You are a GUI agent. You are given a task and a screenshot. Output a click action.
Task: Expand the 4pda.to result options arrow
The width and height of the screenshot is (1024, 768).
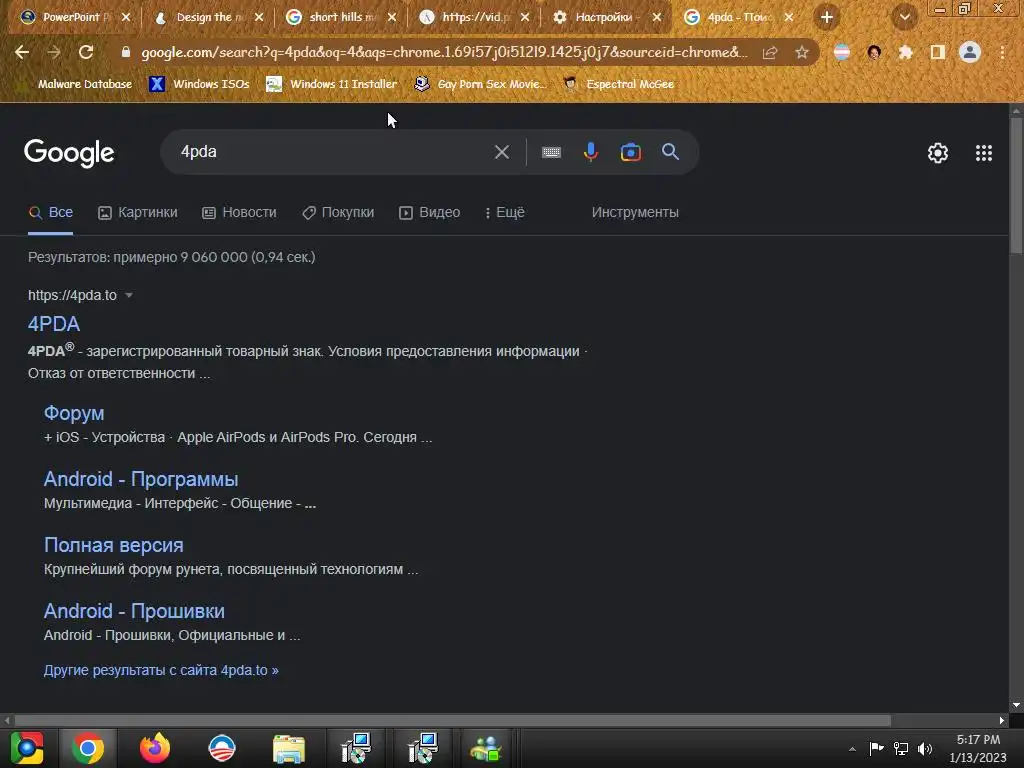pyautogui.click(x=129, y=295)
